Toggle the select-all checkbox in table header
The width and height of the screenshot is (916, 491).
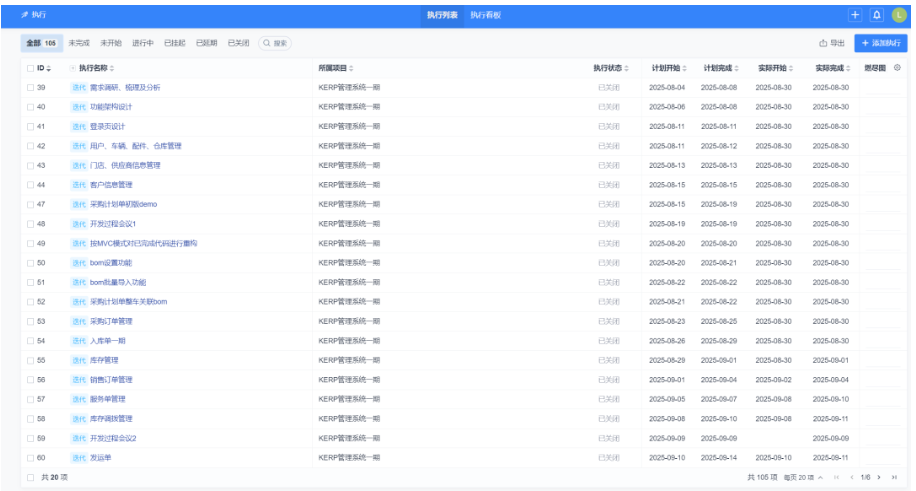[x=30, y=68]
